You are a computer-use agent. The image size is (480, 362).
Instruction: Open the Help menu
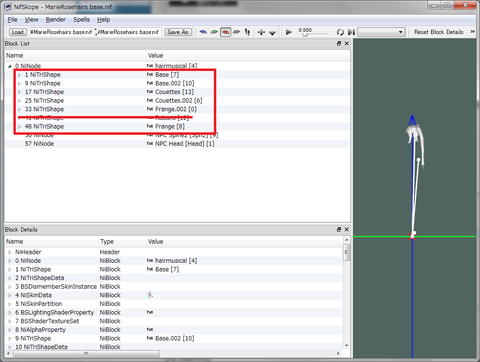[x=103, y=20]
